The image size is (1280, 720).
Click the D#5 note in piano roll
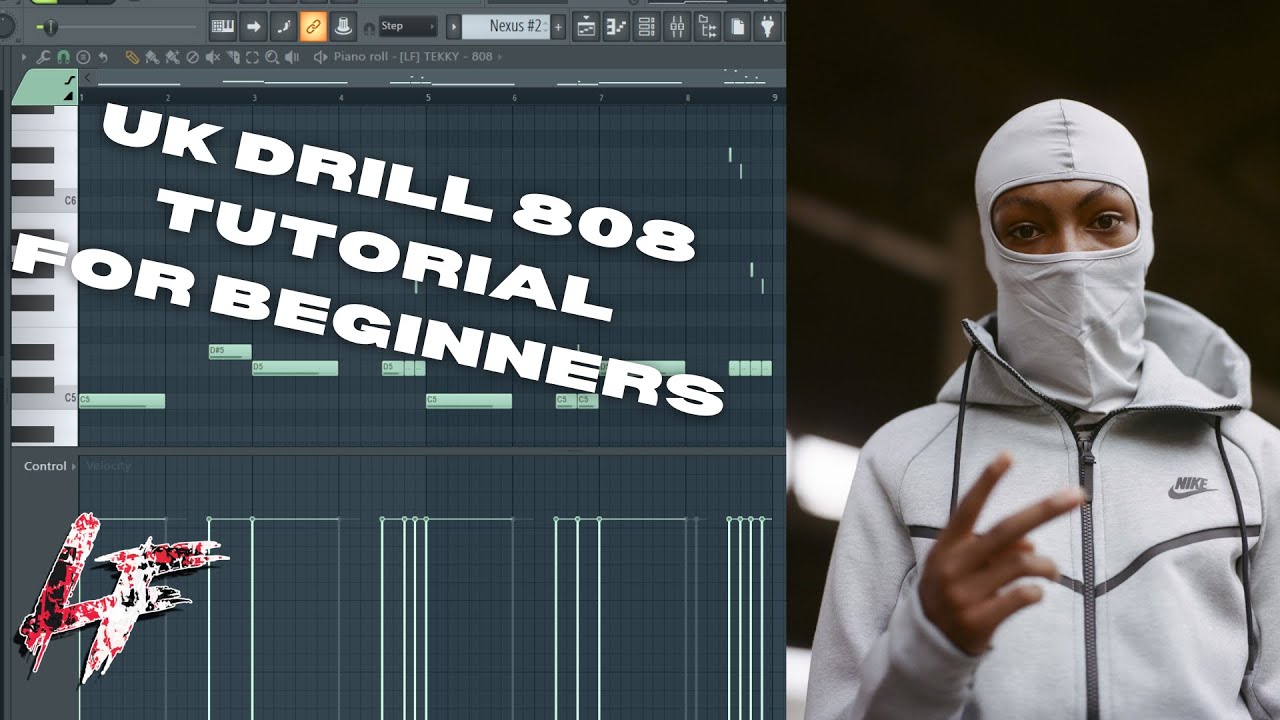pos(230,351)
